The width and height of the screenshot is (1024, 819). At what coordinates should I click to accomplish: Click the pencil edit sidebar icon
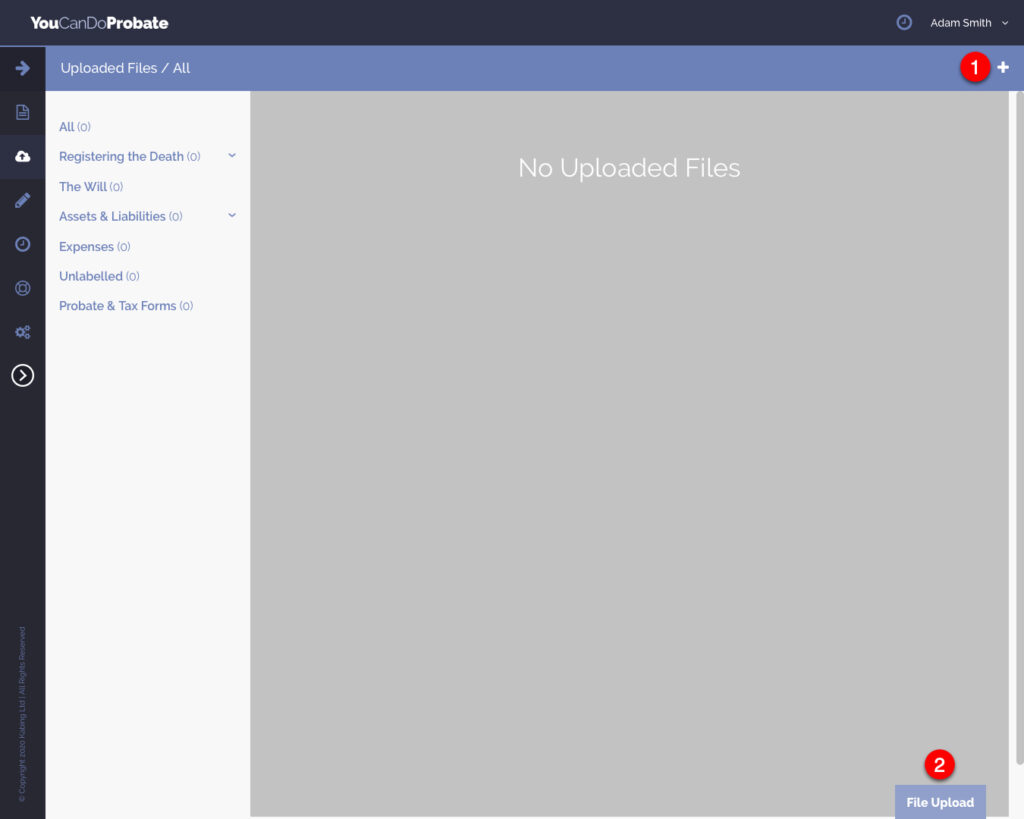(x=22, y=200)
